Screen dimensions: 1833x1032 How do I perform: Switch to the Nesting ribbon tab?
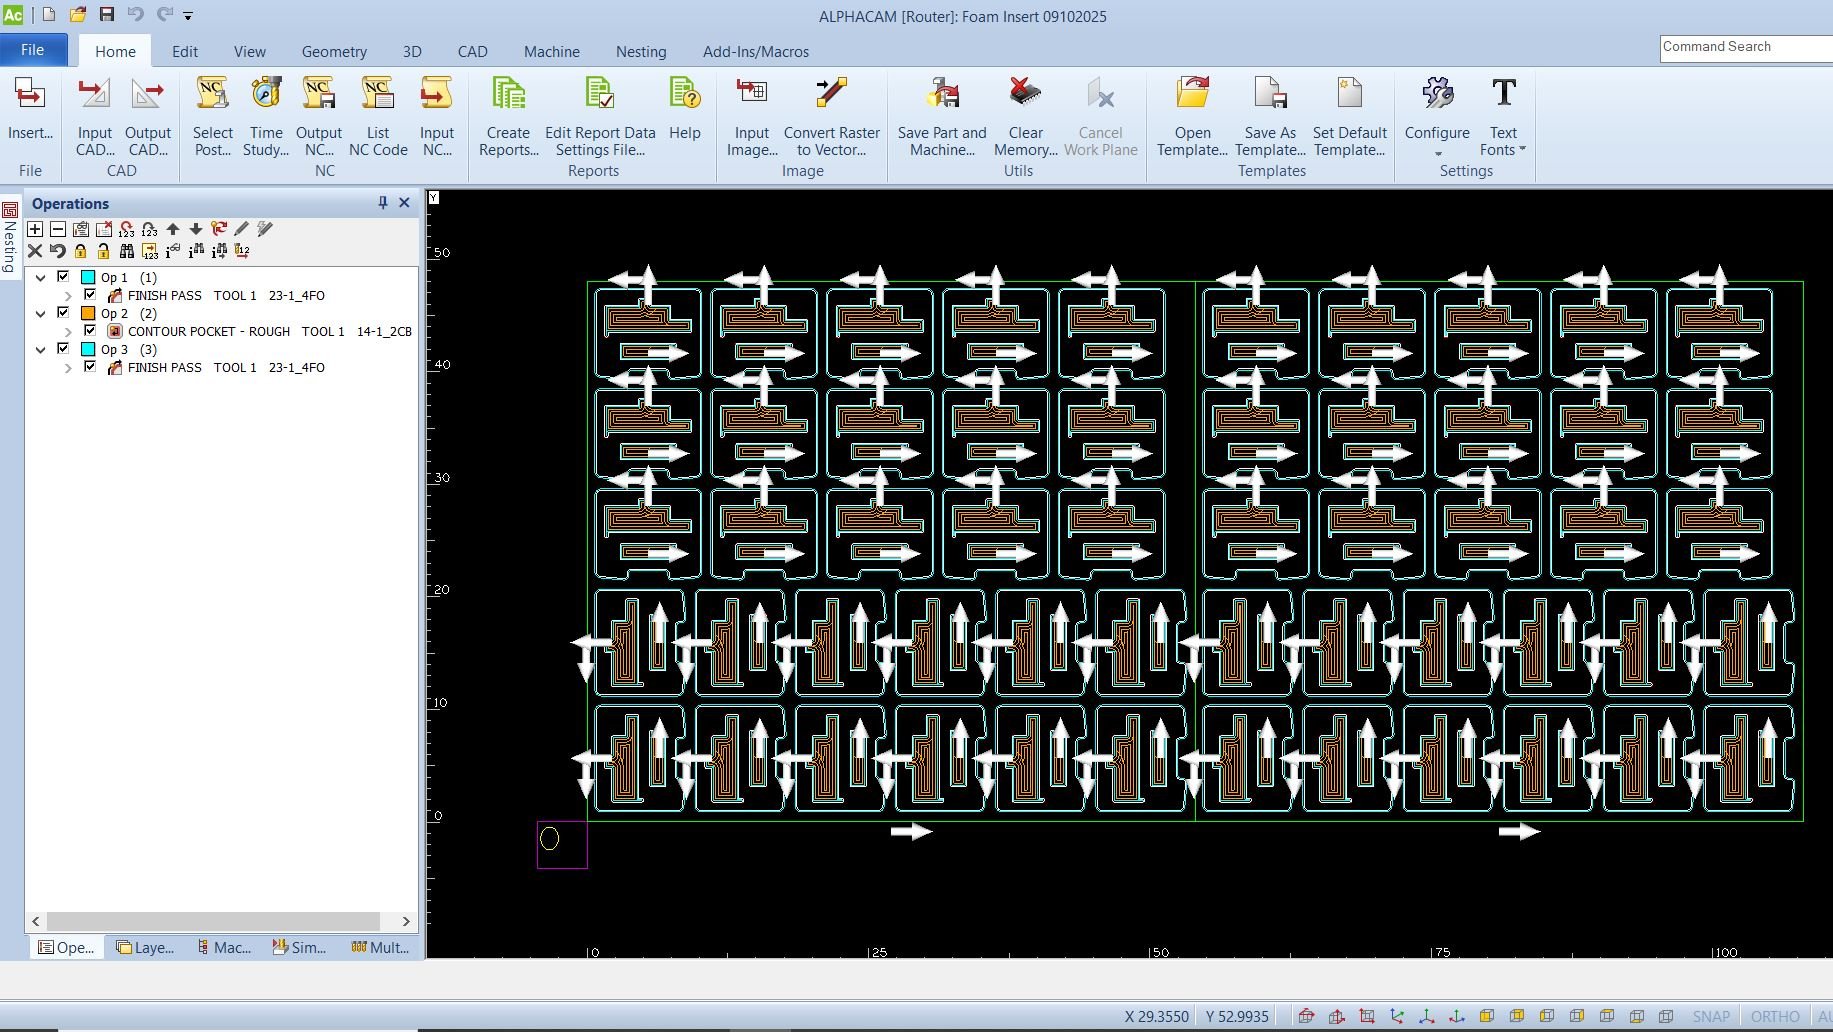point(641,51)
